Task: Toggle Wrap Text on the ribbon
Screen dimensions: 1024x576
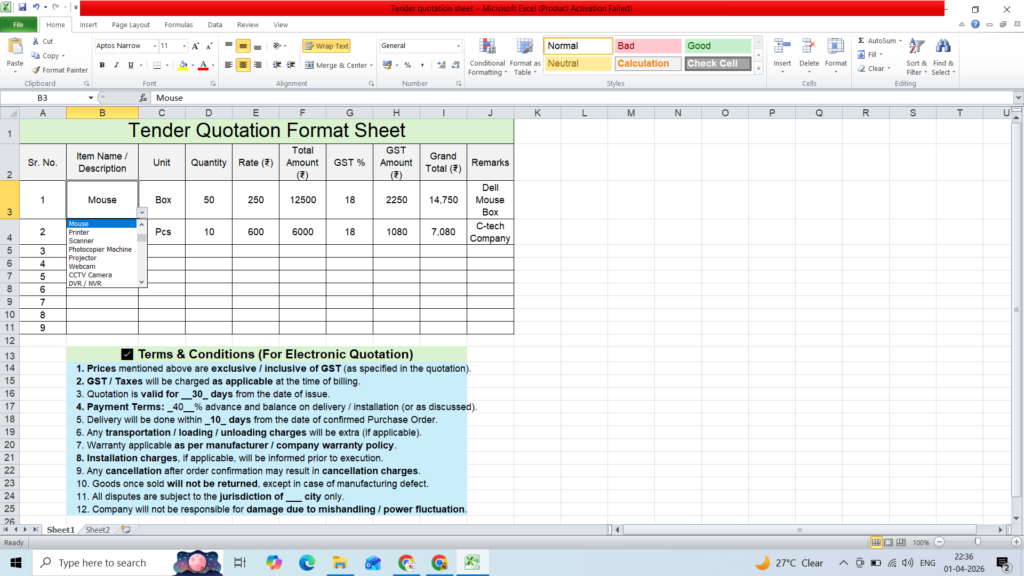Action: [x=327, y=46]
